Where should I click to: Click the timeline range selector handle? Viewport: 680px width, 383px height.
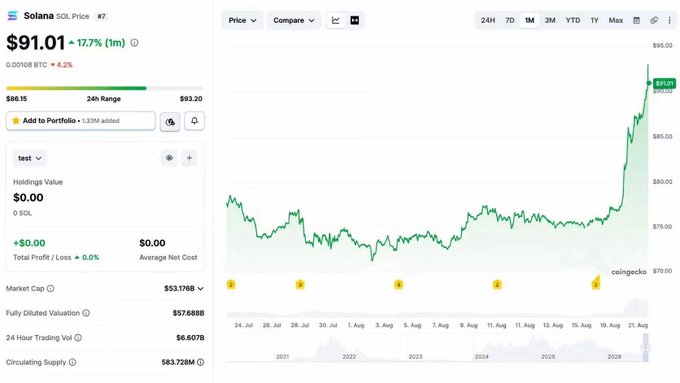(x=645, y=347)
